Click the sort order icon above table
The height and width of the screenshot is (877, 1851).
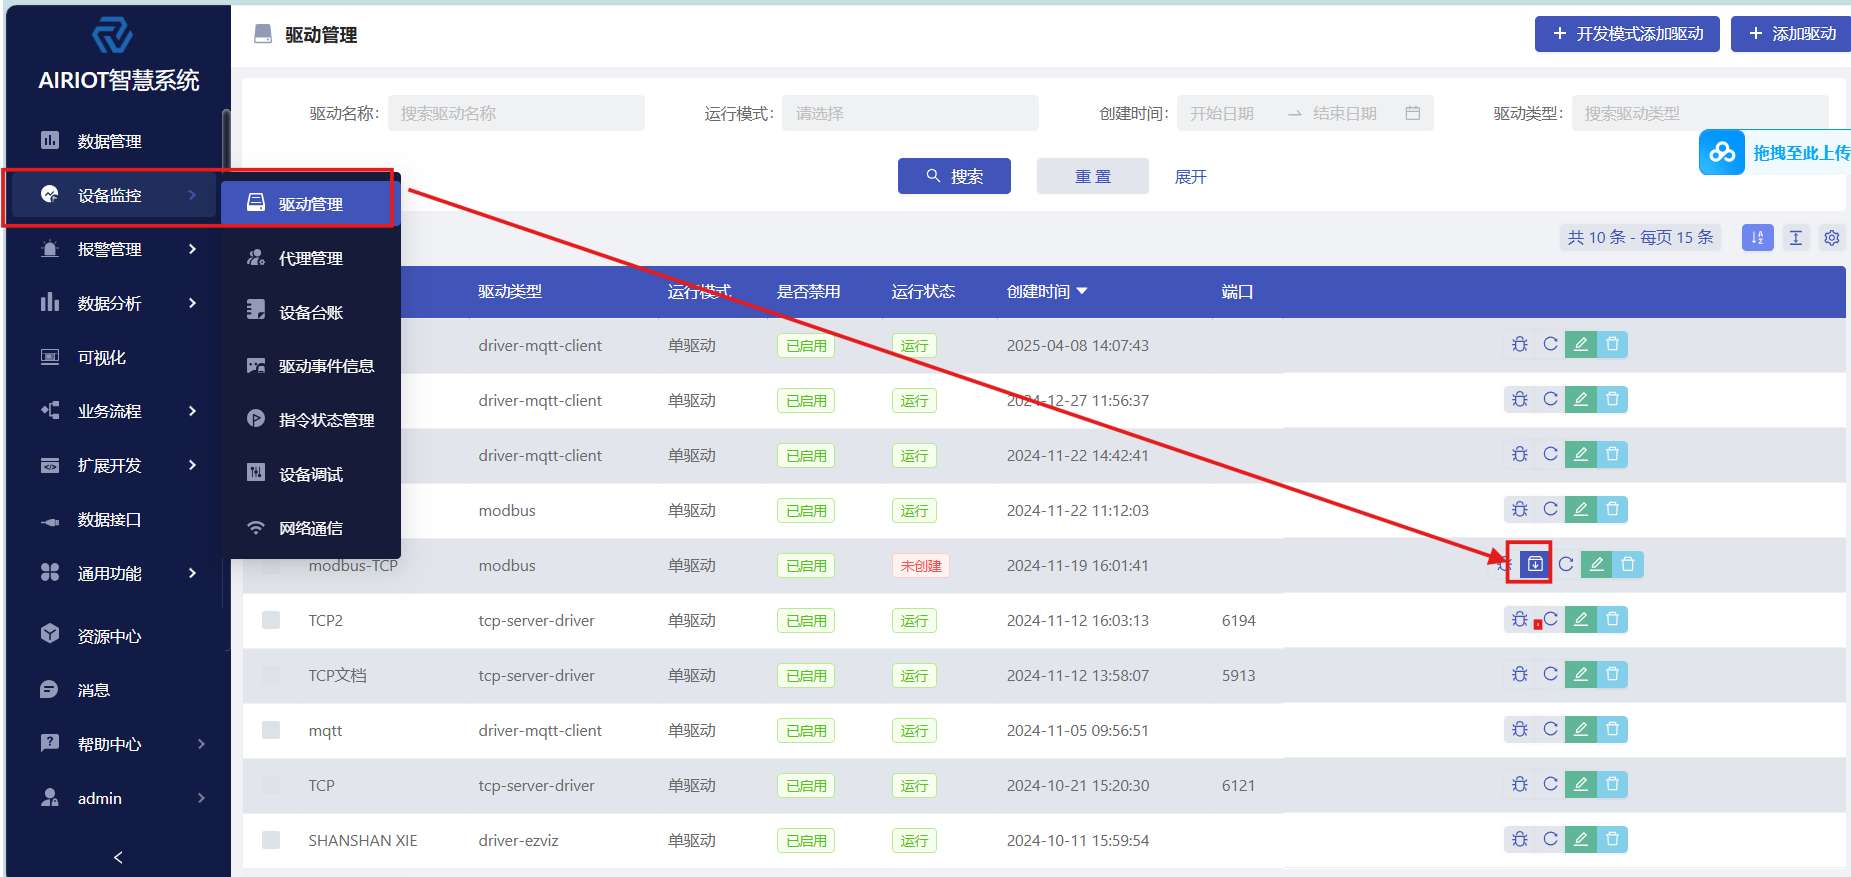pos(1757,238)
